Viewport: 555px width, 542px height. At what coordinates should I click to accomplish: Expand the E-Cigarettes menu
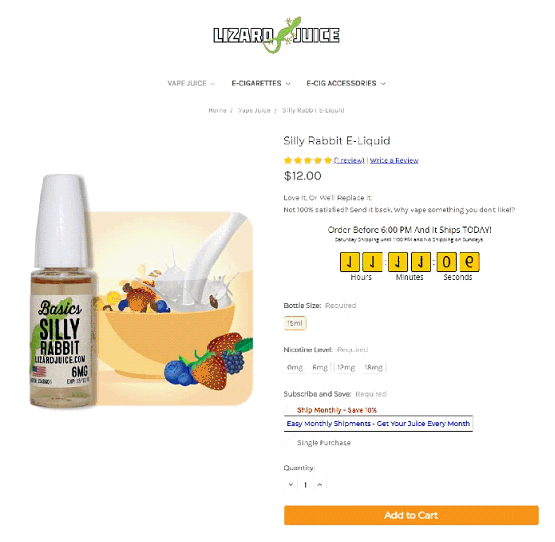tap(261, 83)
